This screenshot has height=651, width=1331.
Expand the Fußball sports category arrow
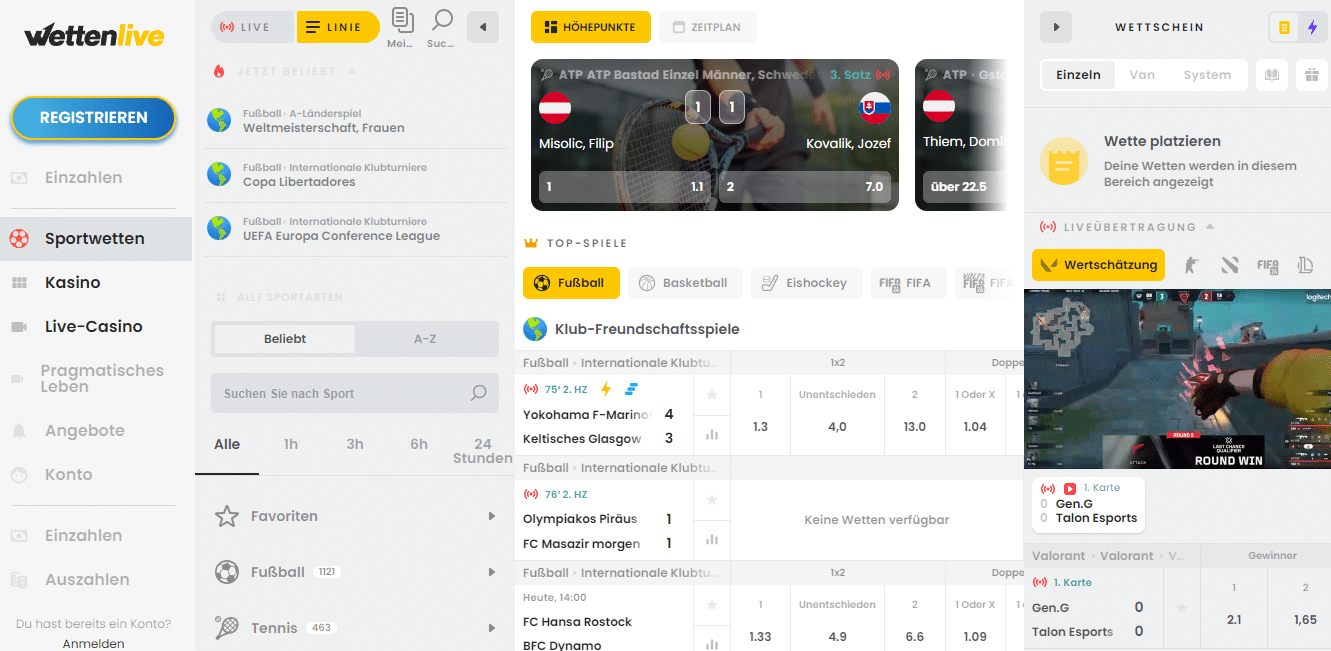pos(492,572)
